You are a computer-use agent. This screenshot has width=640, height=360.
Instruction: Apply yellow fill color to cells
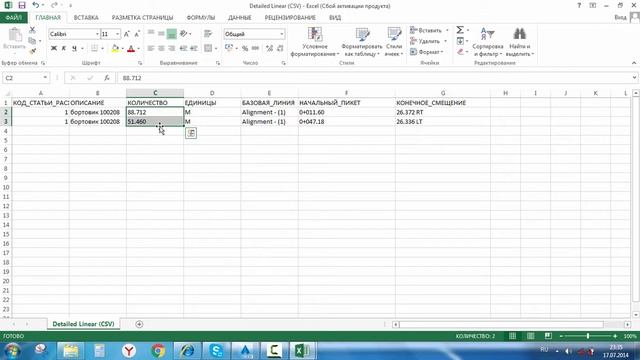[x=115, y=48]
